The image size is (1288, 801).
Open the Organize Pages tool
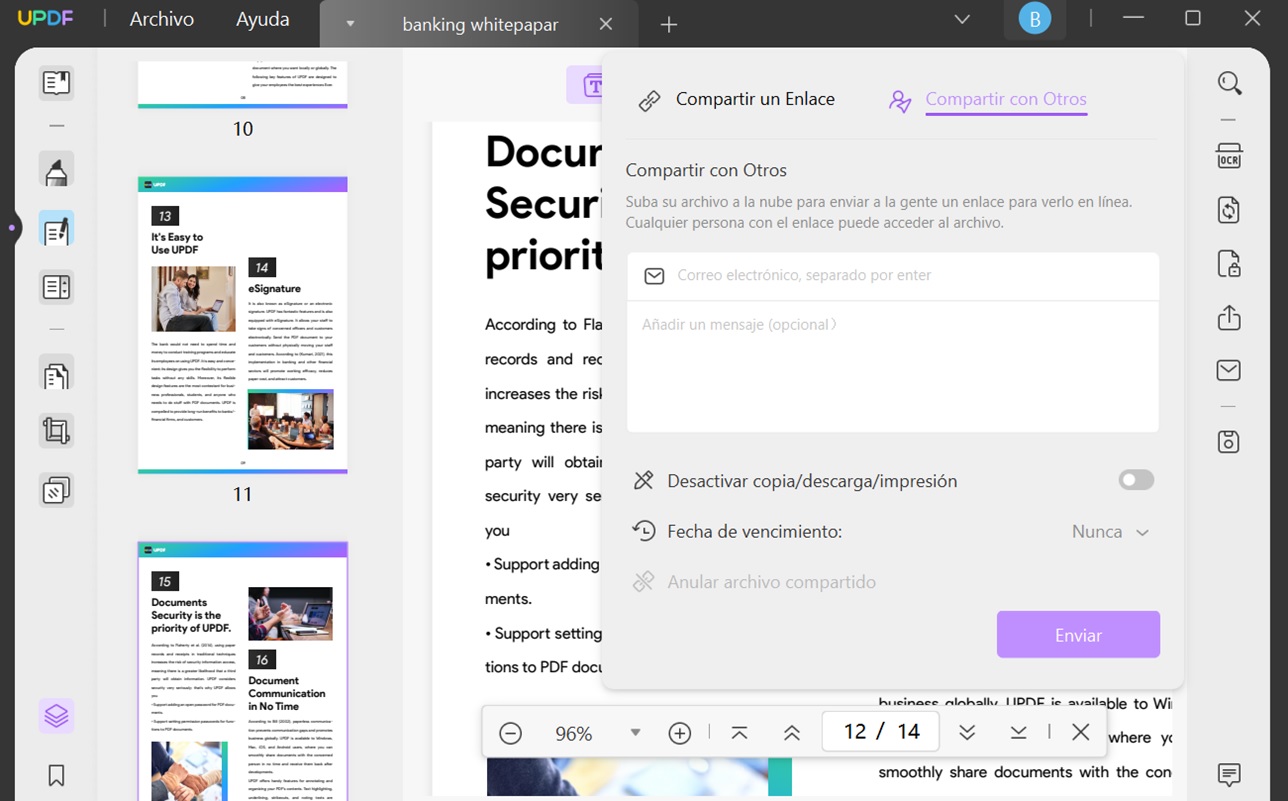click(56, 375)
